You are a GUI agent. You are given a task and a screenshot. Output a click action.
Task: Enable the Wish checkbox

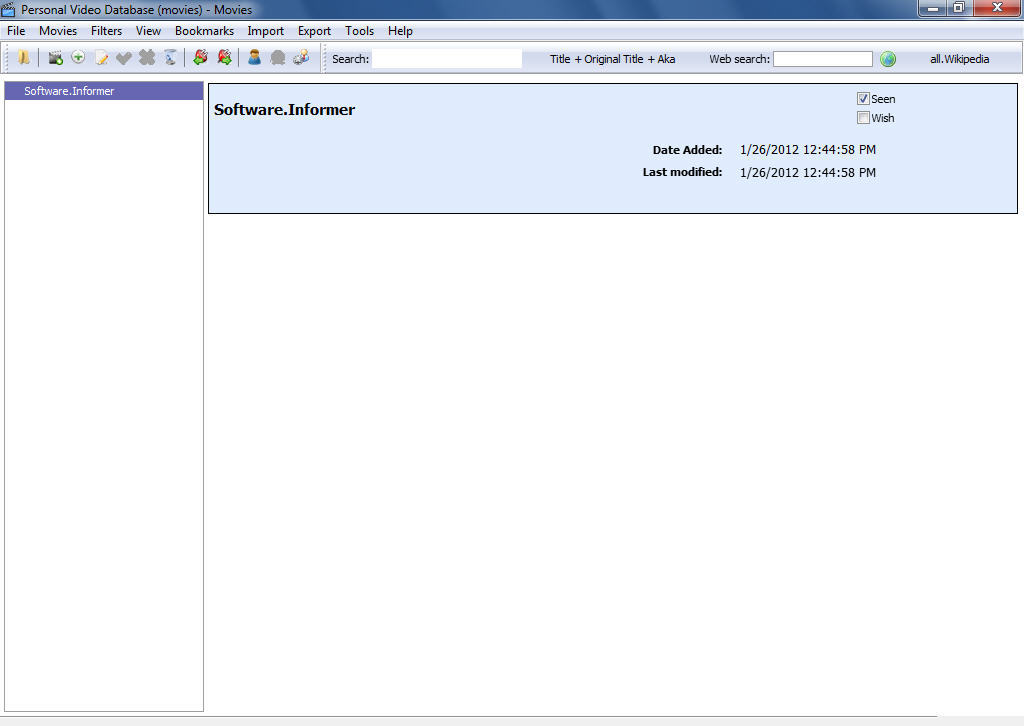[x=863, y=118]
